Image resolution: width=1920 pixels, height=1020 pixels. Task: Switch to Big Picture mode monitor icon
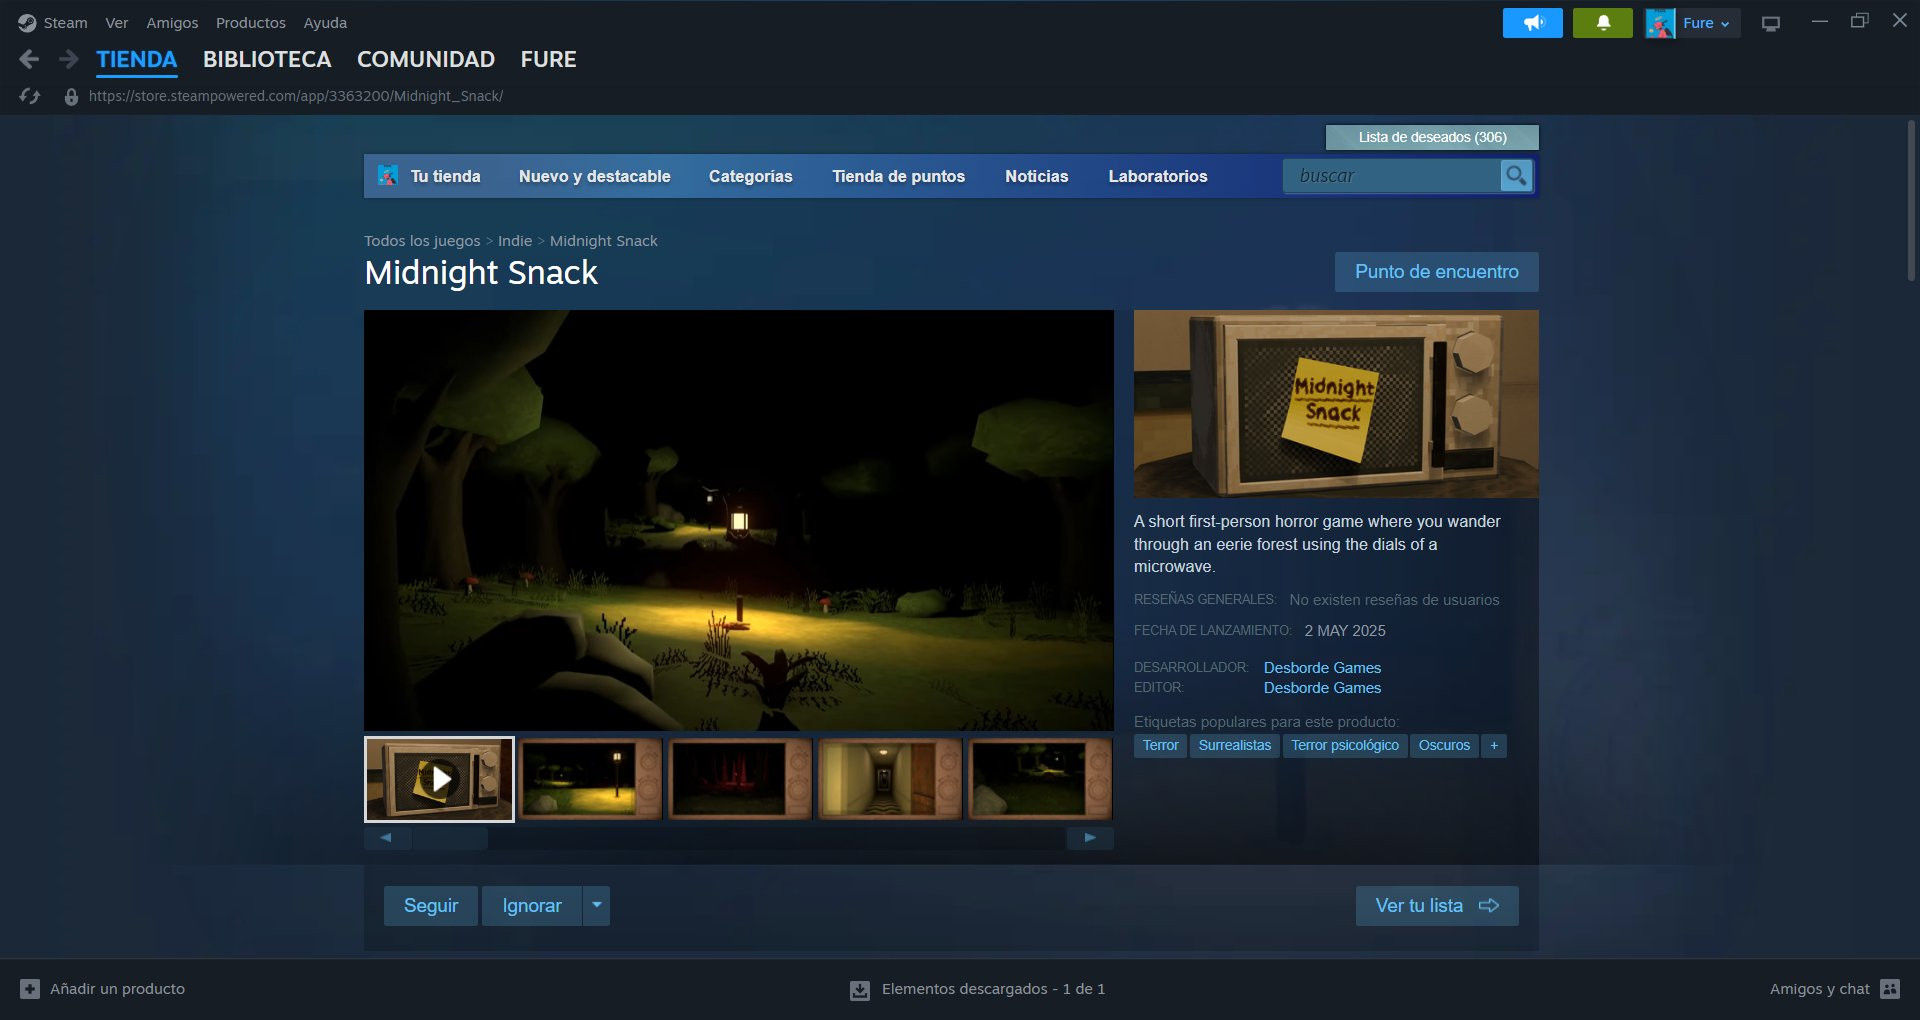click(1771, 23)
